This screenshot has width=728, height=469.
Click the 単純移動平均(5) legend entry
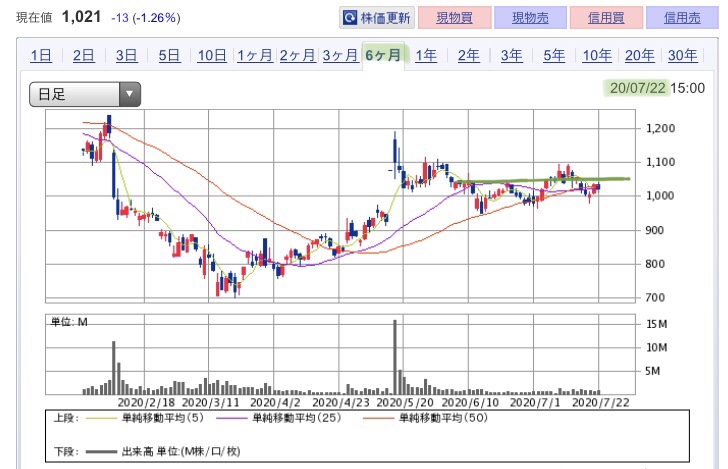(x=145, y=418)
